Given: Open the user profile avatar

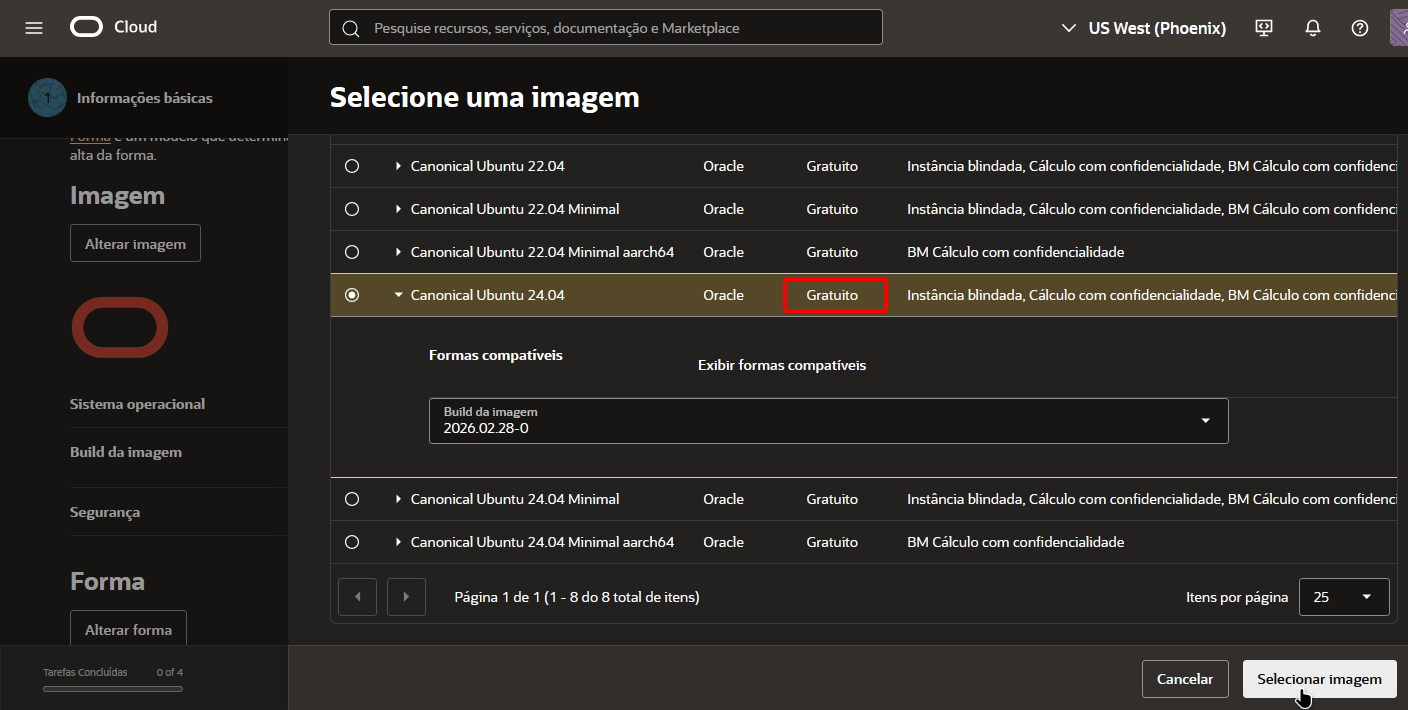Looking at the screenshot, I should (1398, 28).
